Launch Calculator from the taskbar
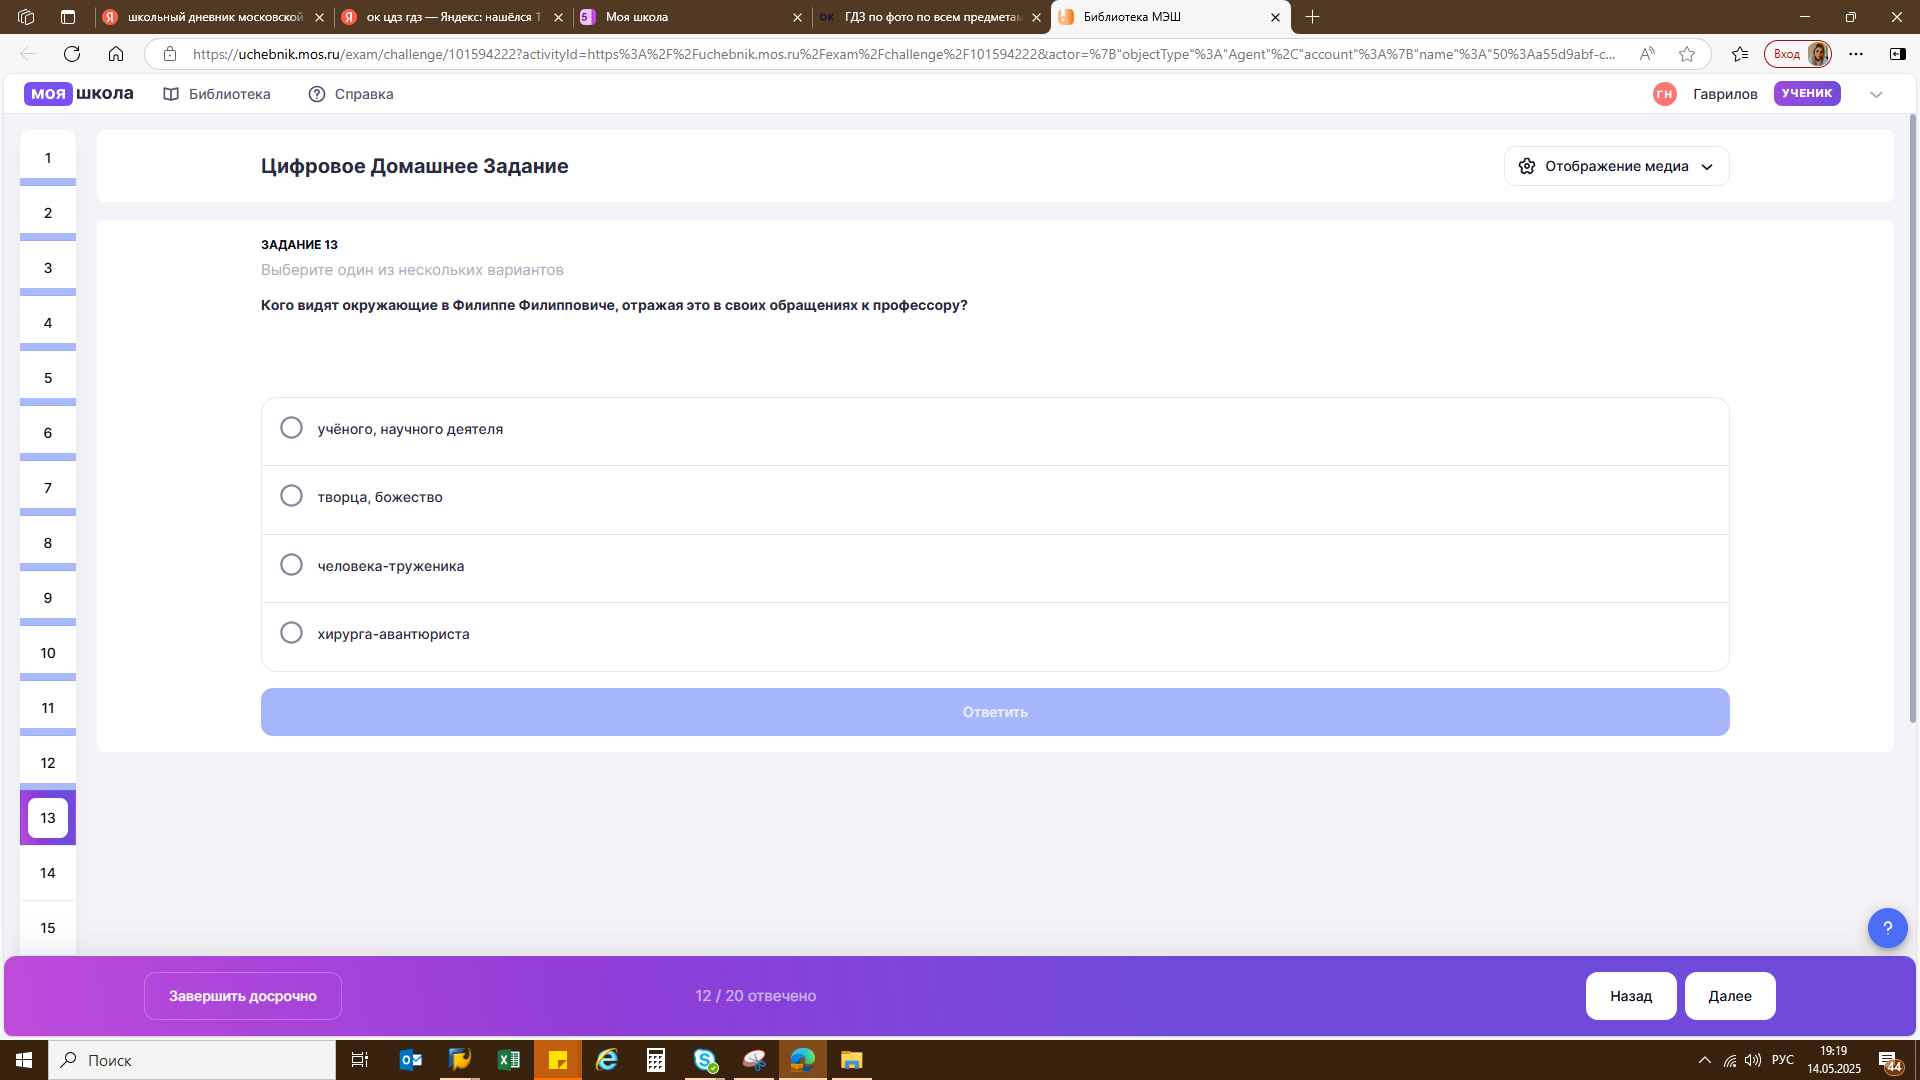 [656, 1060]
